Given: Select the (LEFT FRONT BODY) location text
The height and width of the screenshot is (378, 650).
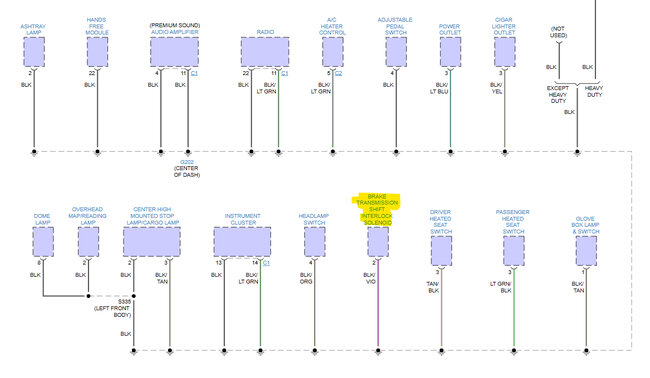Looking at the screenshot, I should pyautogui.click(x=113, y=311).
